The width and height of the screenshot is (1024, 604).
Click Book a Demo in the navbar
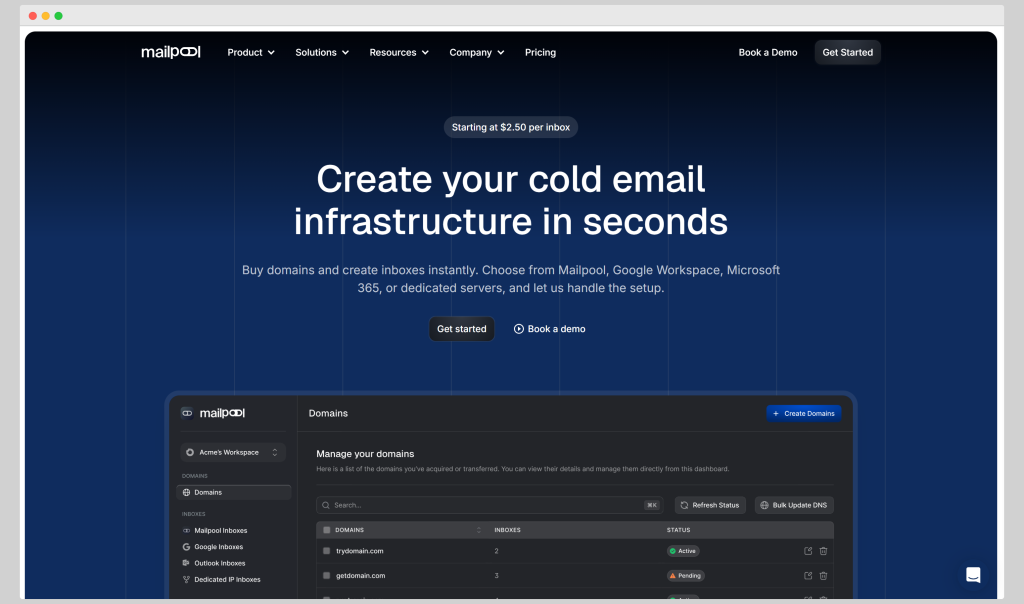click(x=767, y=52)
